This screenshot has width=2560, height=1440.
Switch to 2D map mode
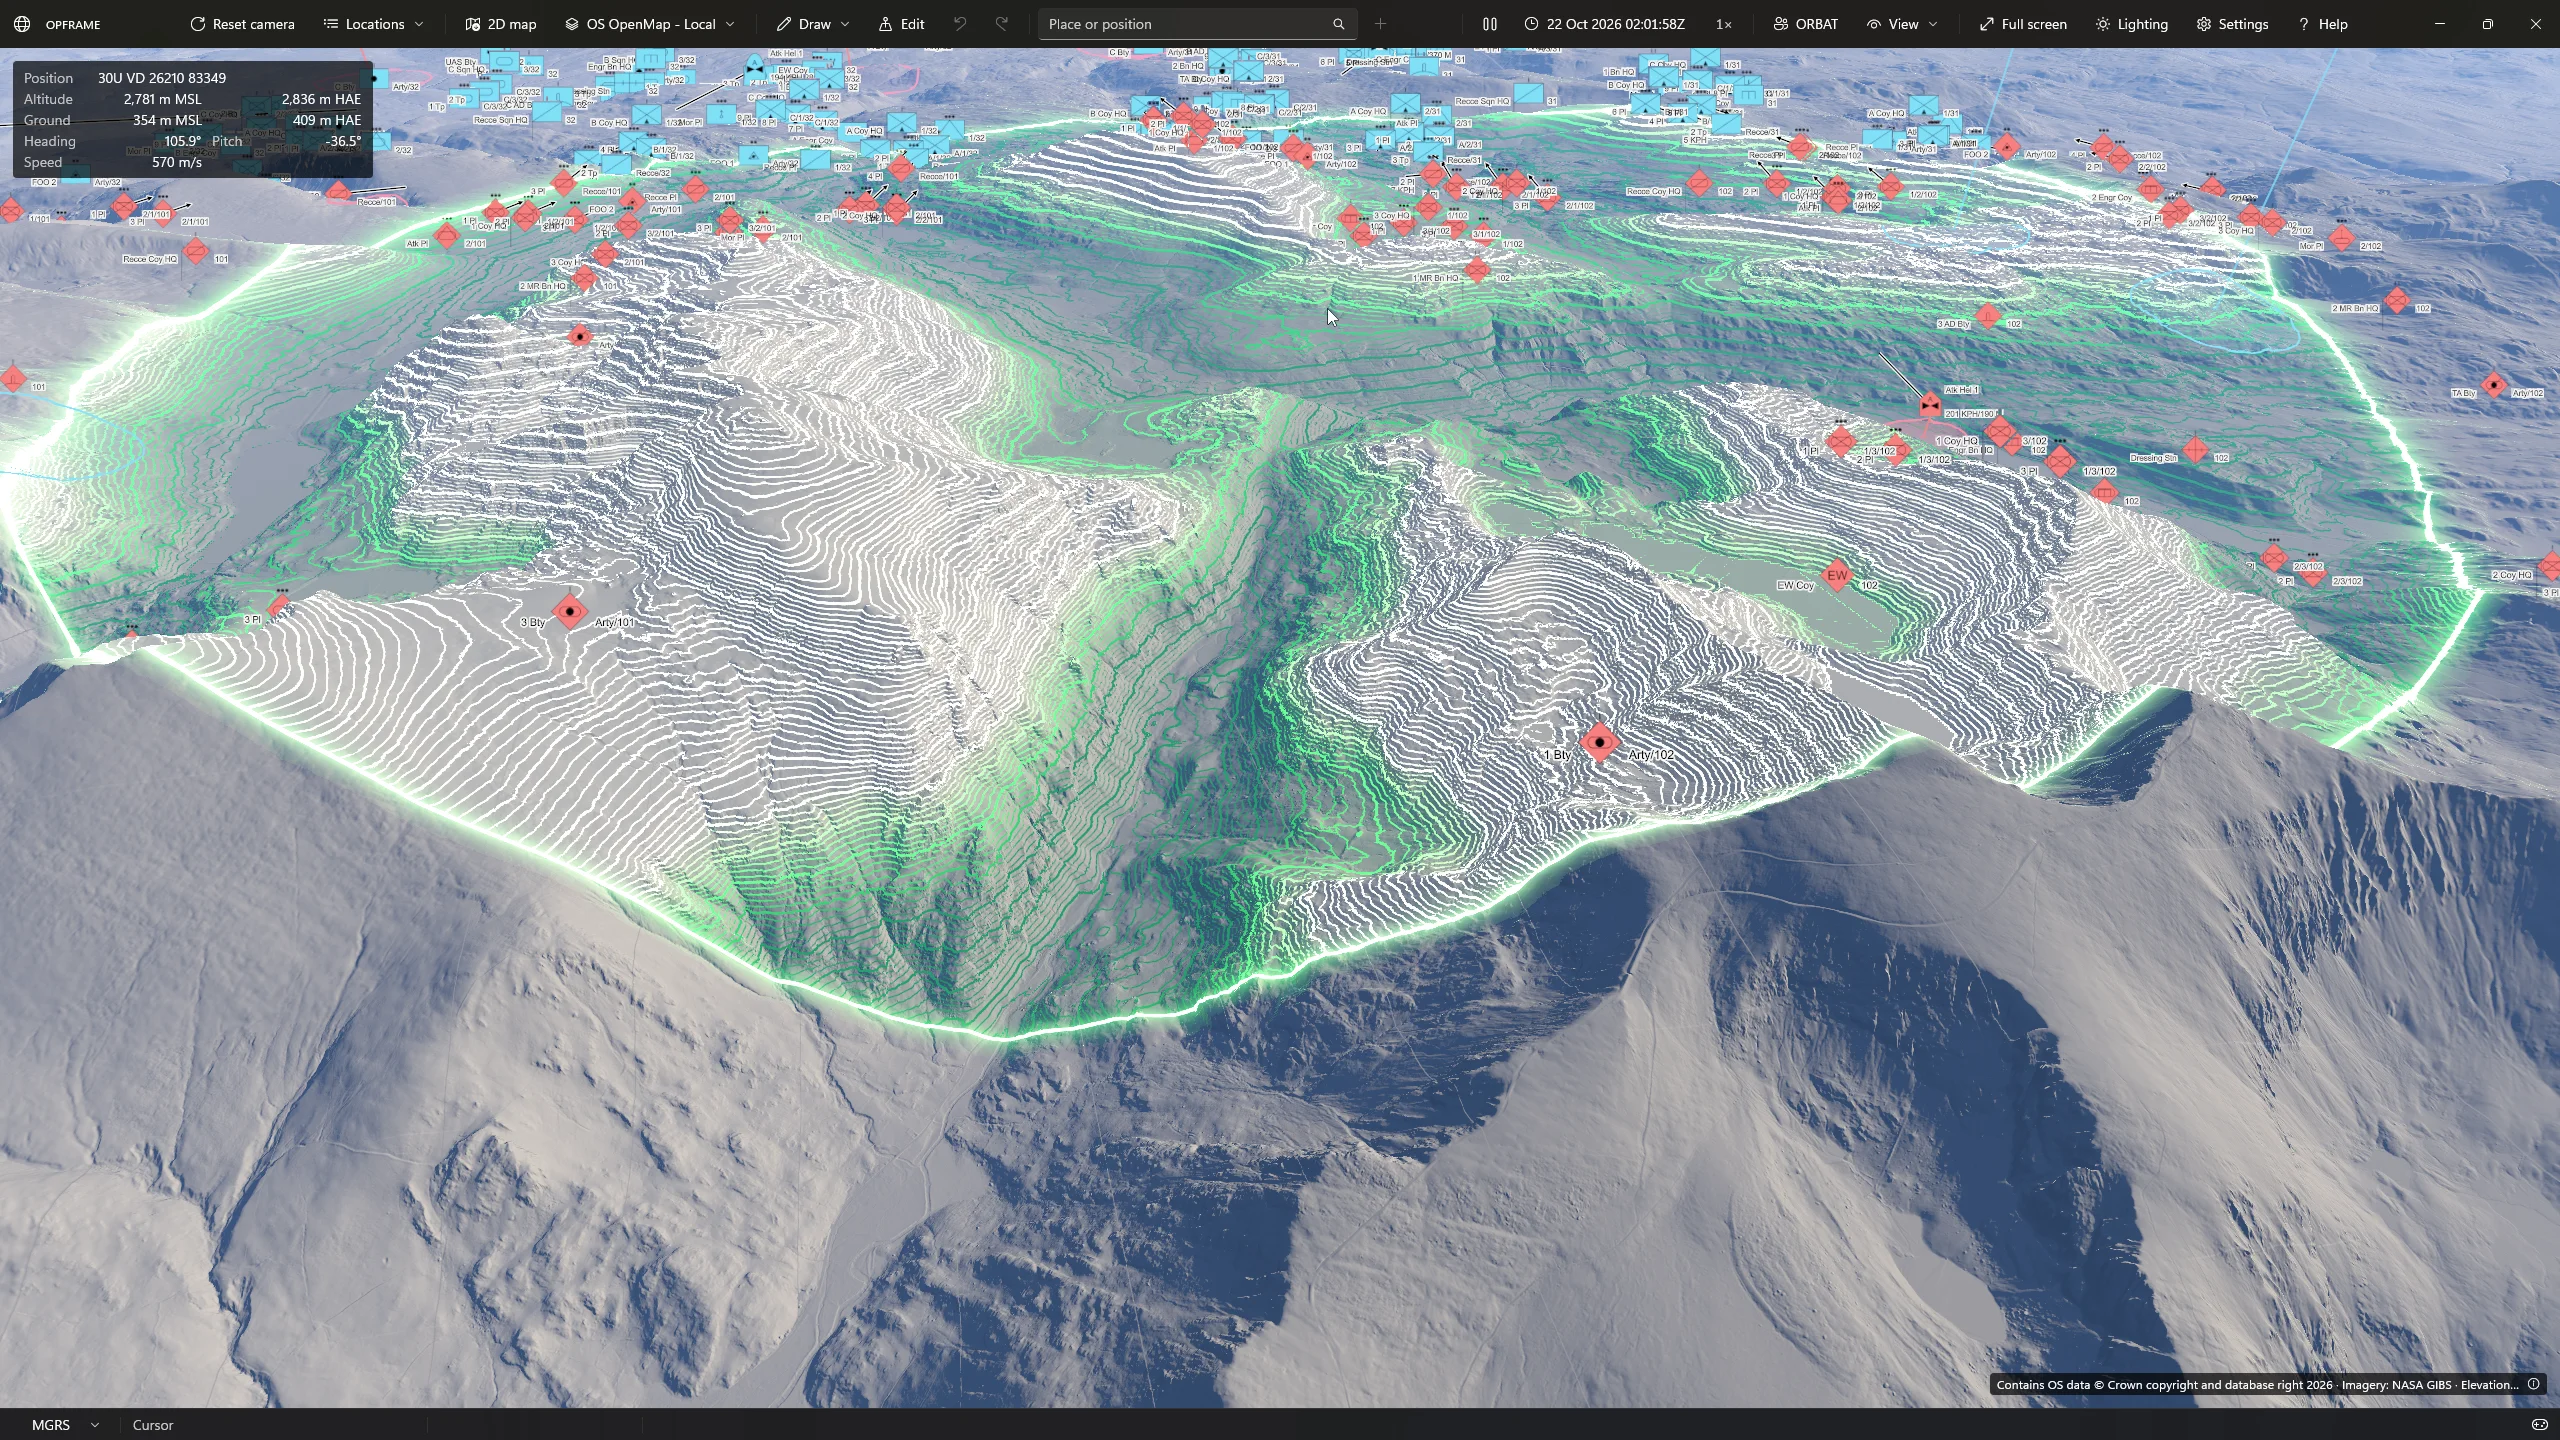(501, 24)
